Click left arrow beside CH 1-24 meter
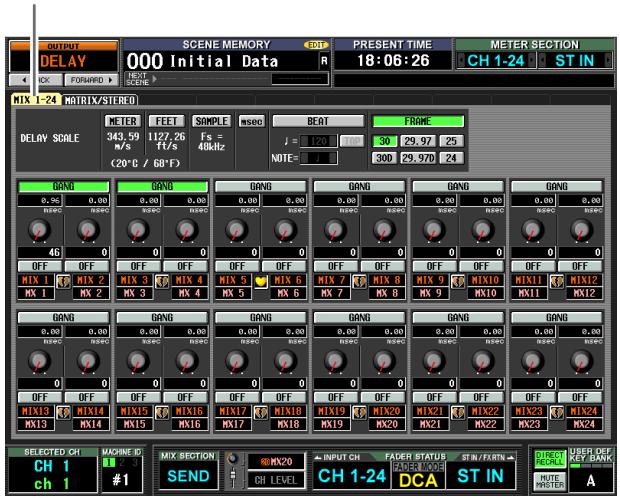Screen dimensions: 620x498 click(x=461, y=61)
